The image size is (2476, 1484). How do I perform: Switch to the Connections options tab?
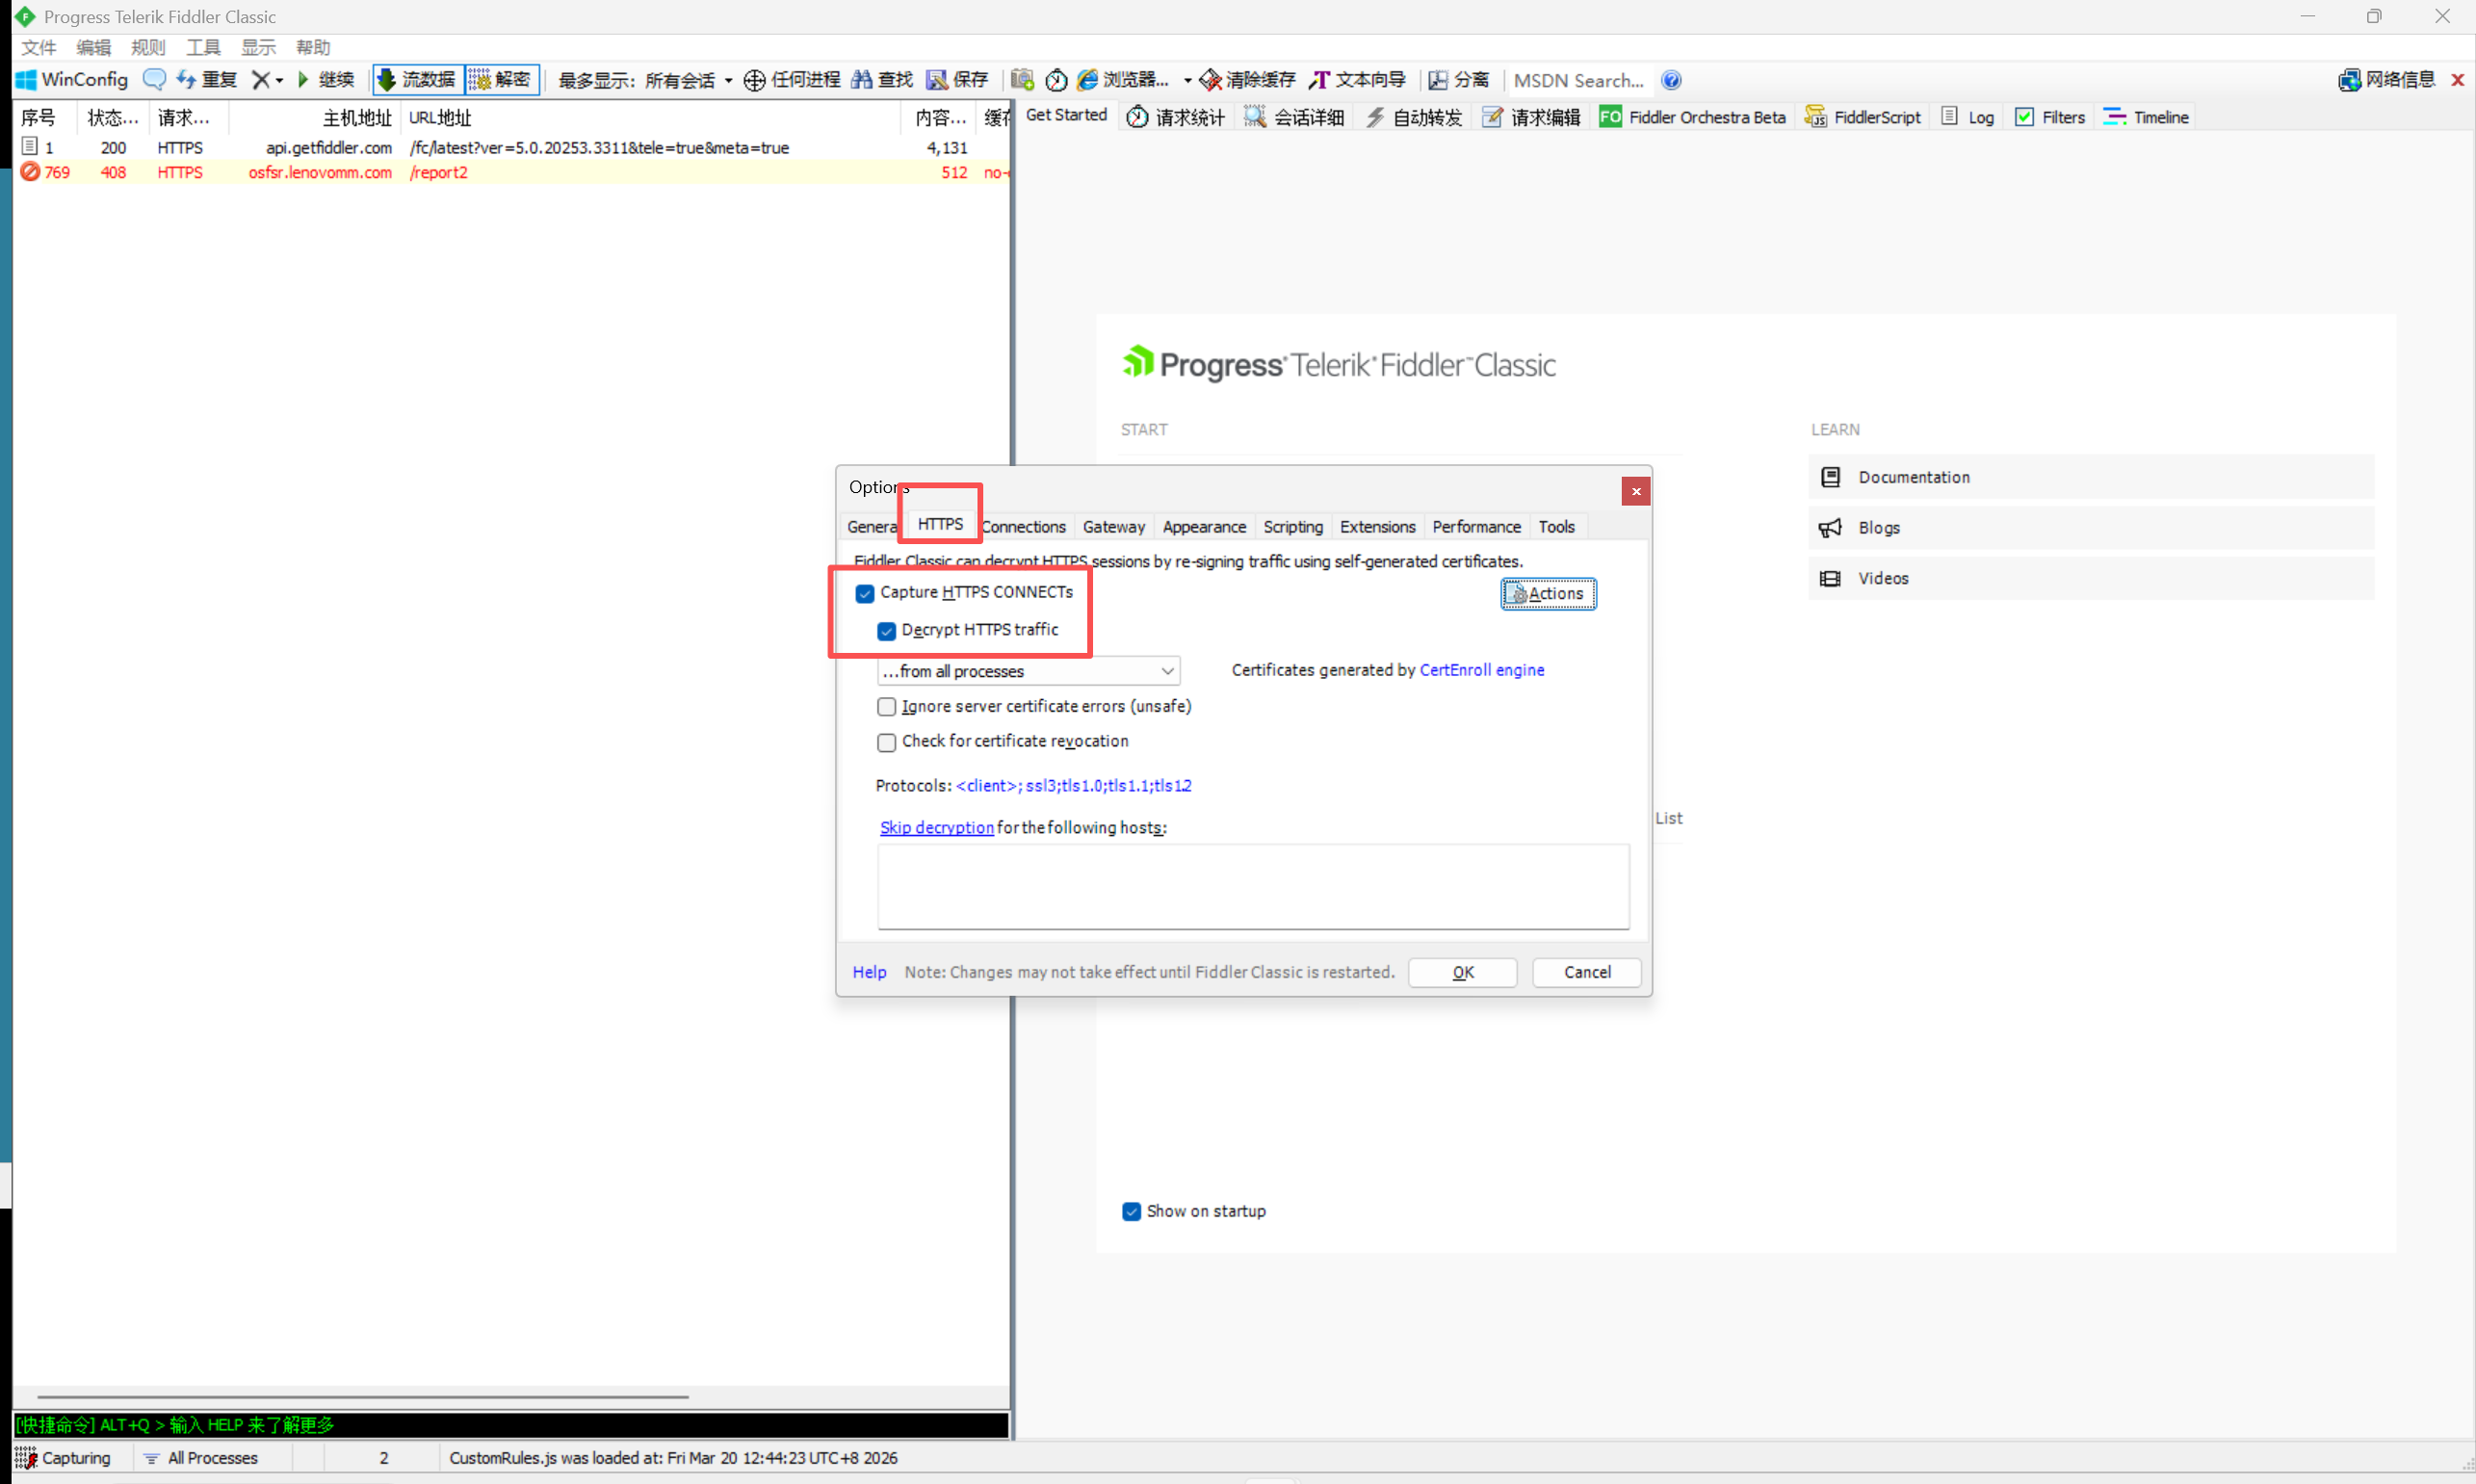(1023, 527)
